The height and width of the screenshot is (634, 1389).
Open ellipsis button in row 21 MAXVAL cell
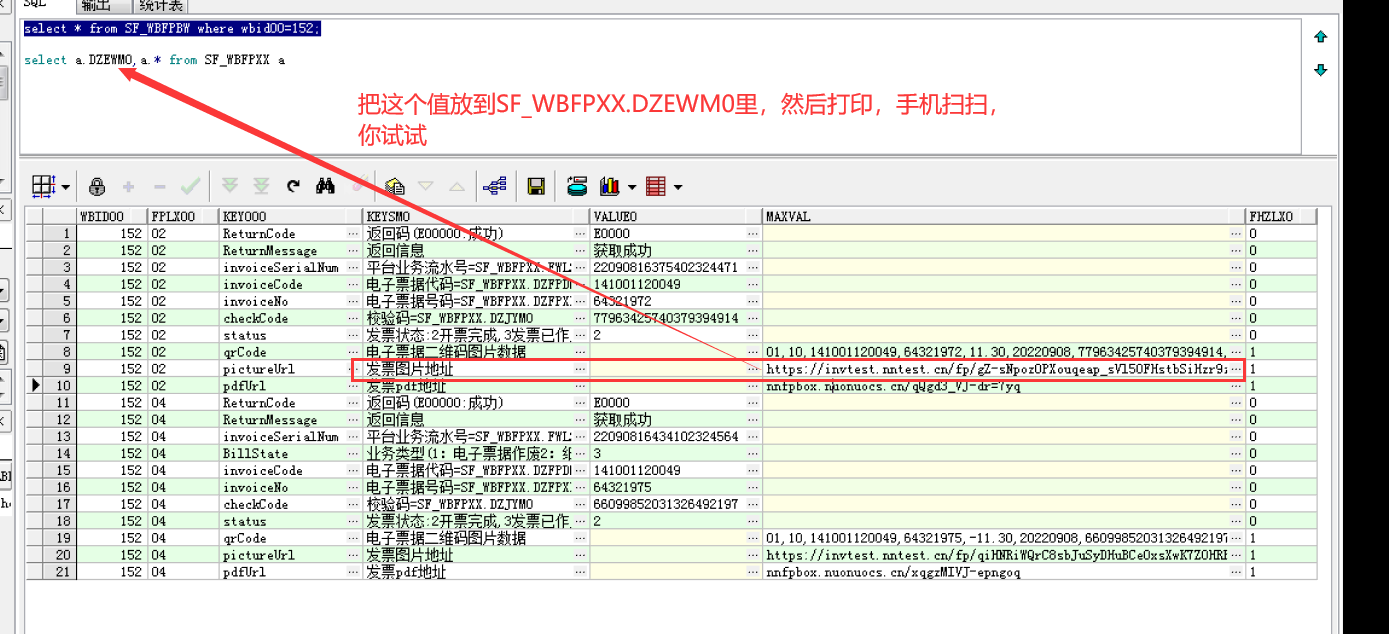(1237, 572)
